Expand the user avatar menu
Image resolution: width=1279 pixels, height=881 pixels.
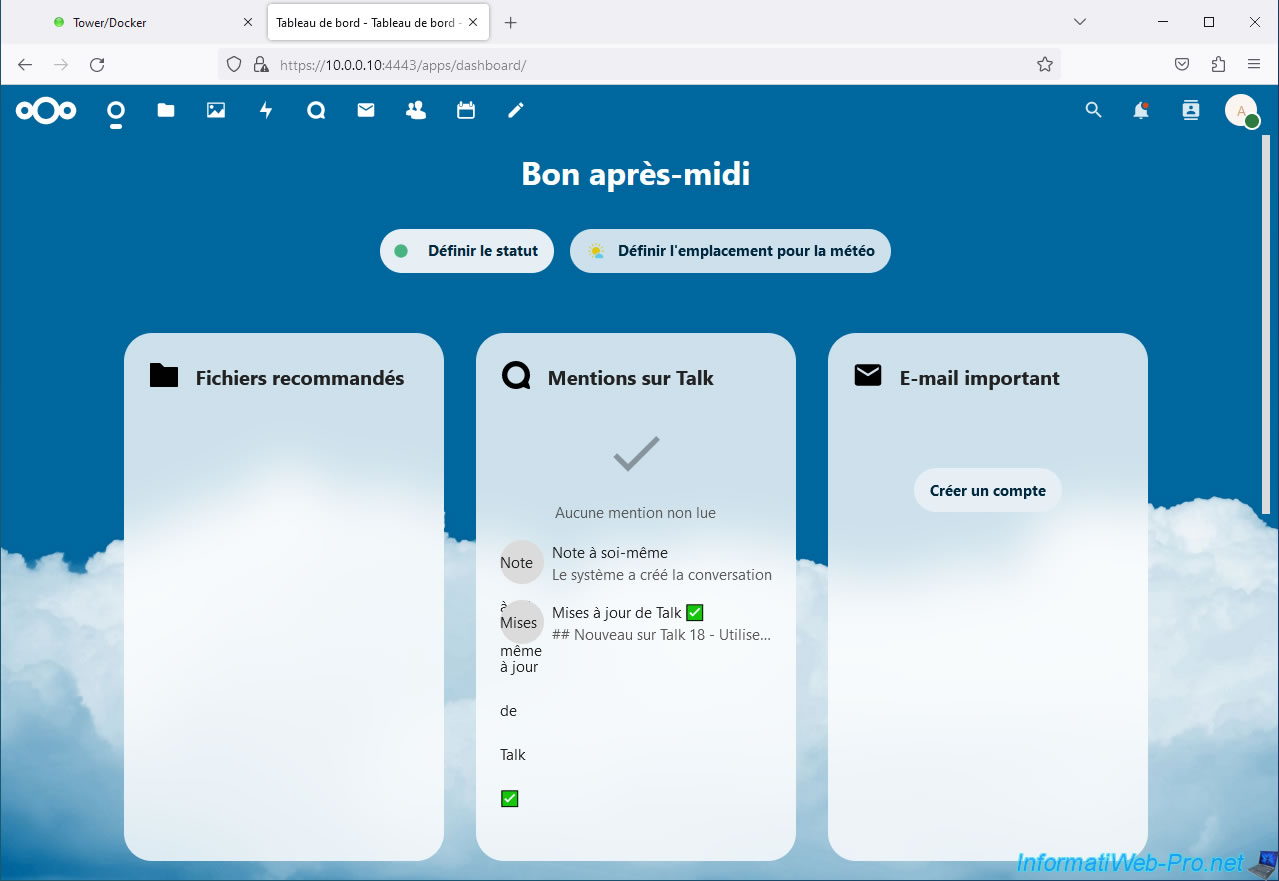[1241, 111]
